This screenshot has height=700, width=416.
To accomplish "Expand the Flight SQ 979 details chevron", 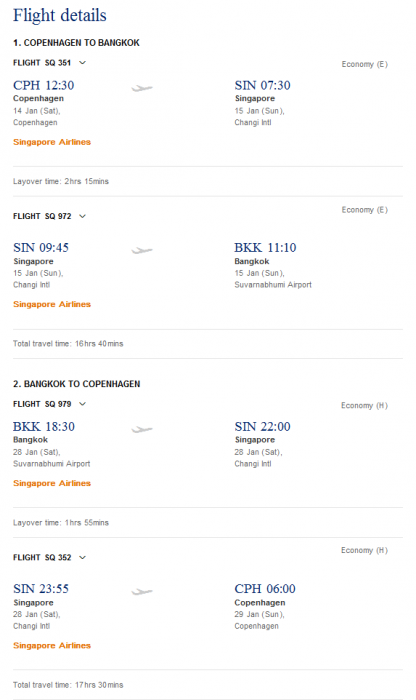I will 83,404.
